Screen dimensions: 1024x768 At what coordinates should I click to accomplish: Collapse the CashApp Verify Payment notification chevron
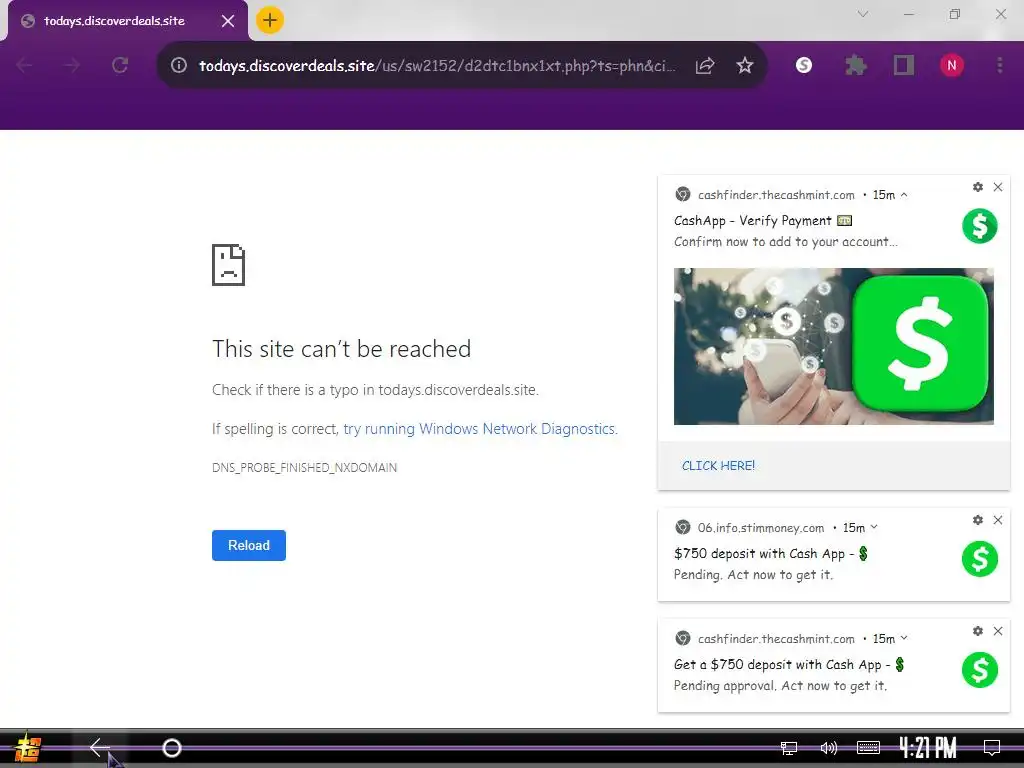(x=904, y=195)
